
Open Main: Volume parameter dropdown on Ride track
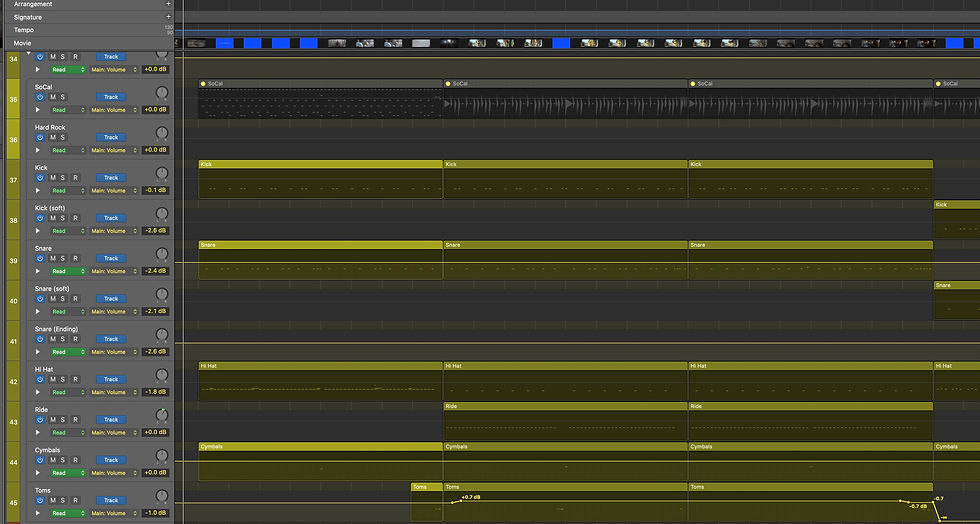coord(114,433)
